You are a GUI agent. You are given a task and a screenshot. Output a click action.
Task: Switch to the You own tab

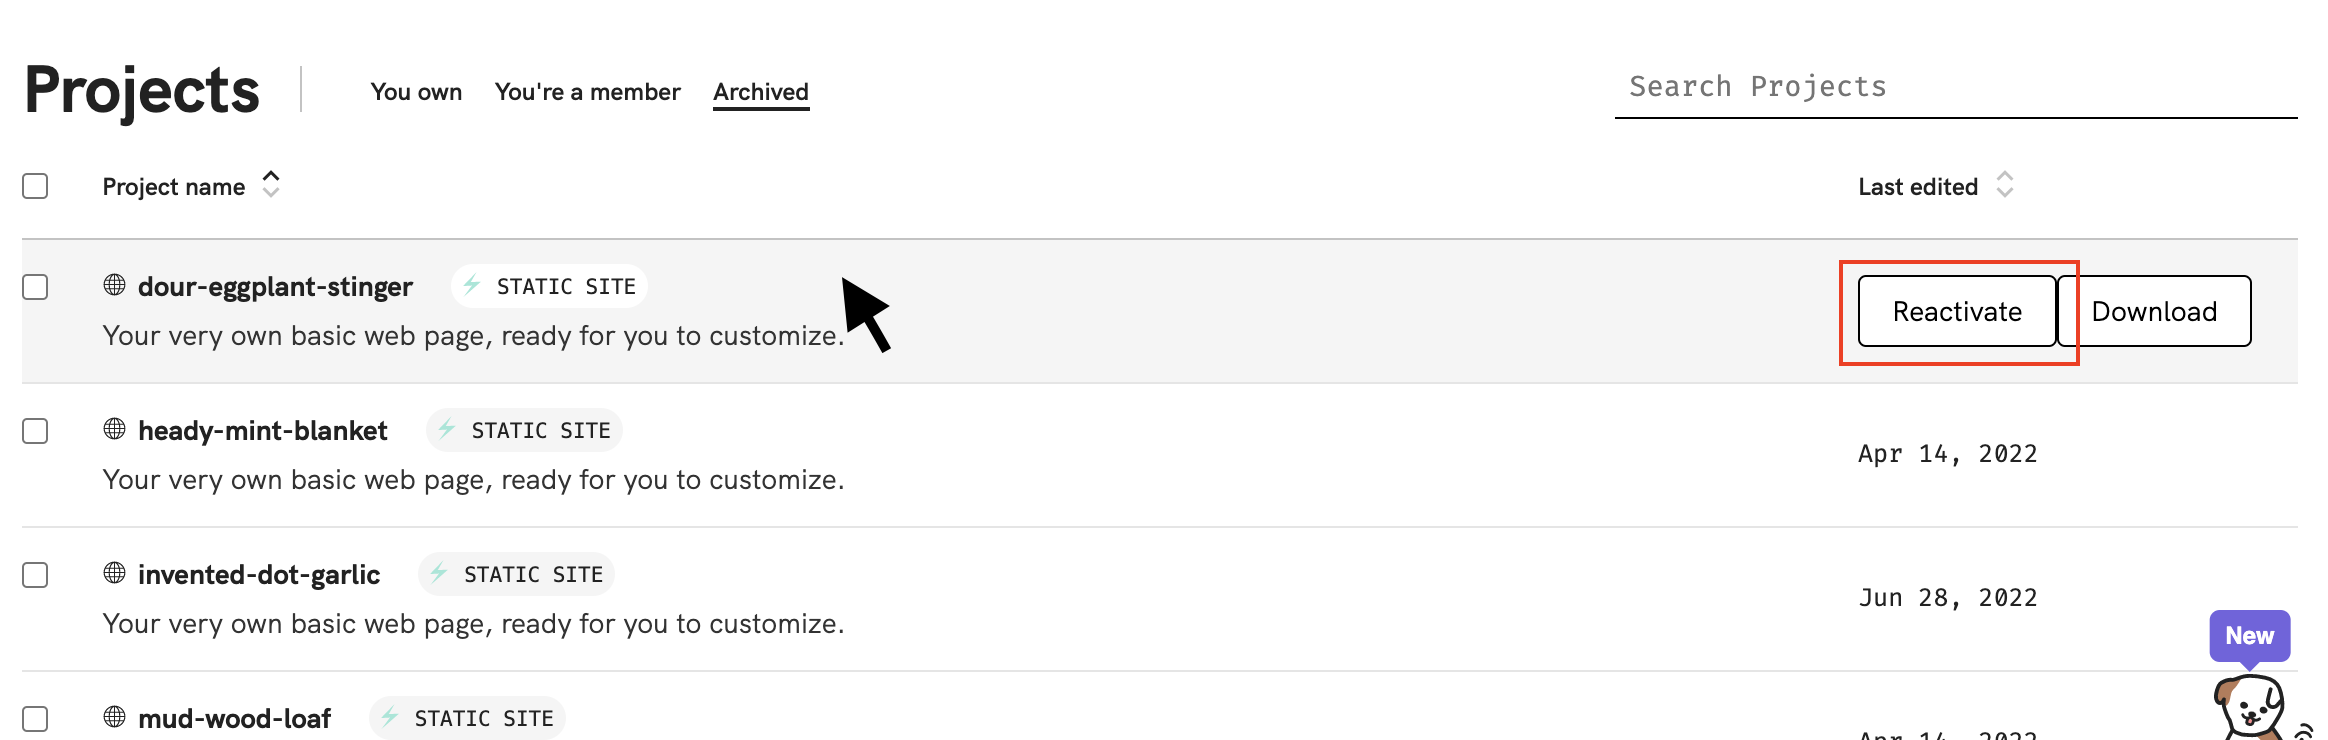click(416, 92)
